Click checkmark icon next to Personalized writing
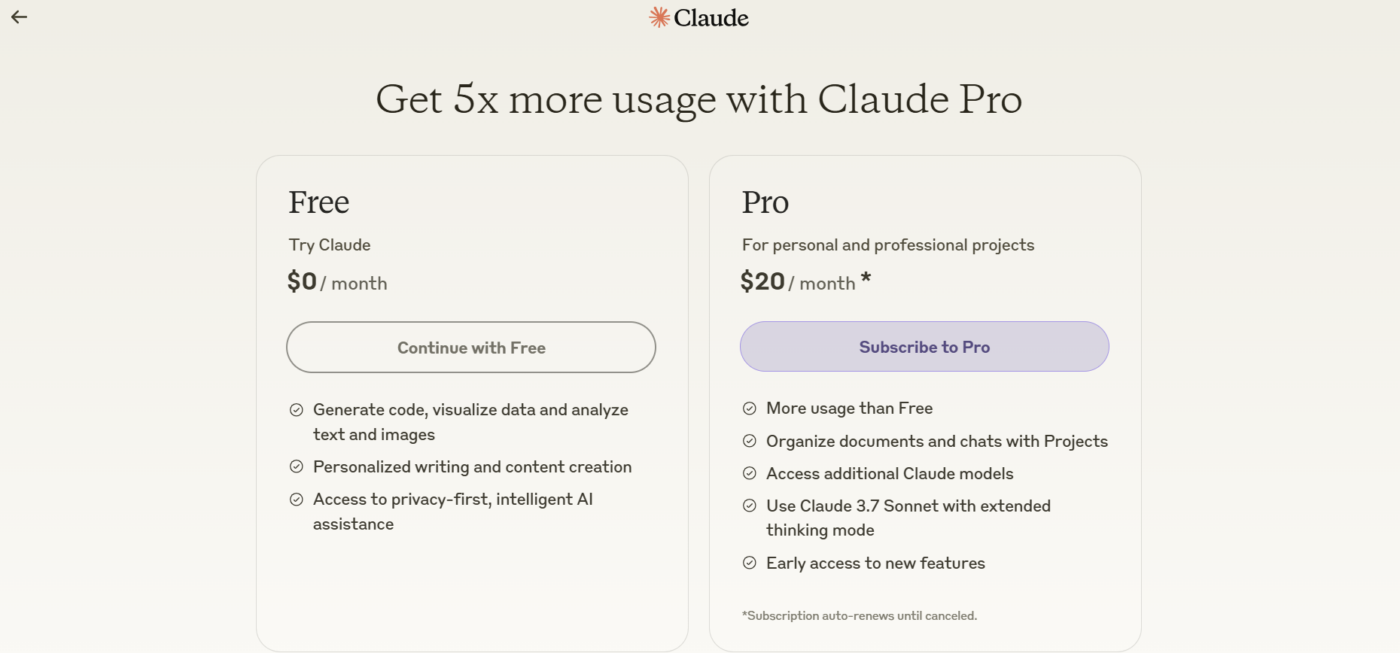 click(296, 467)
